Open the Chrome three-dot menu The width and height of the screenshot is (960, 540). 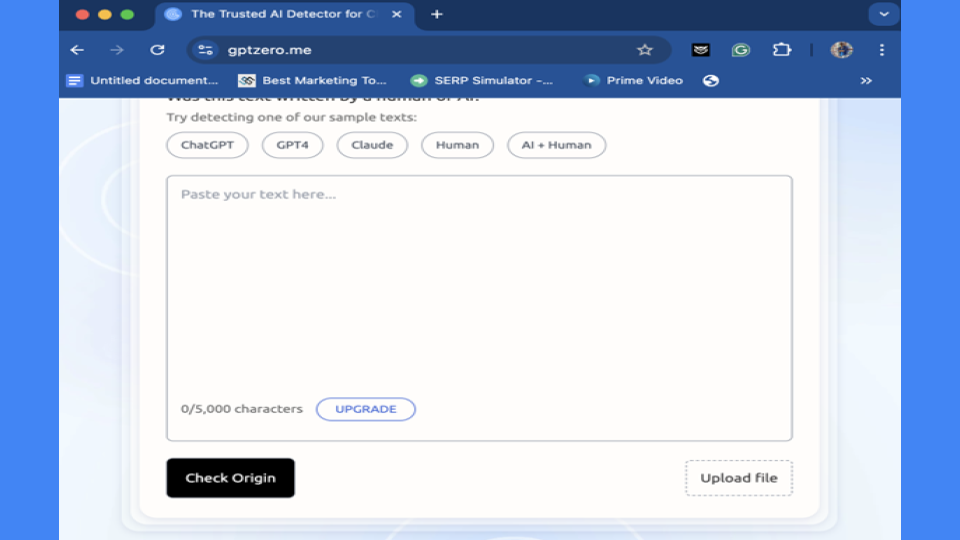882,50
